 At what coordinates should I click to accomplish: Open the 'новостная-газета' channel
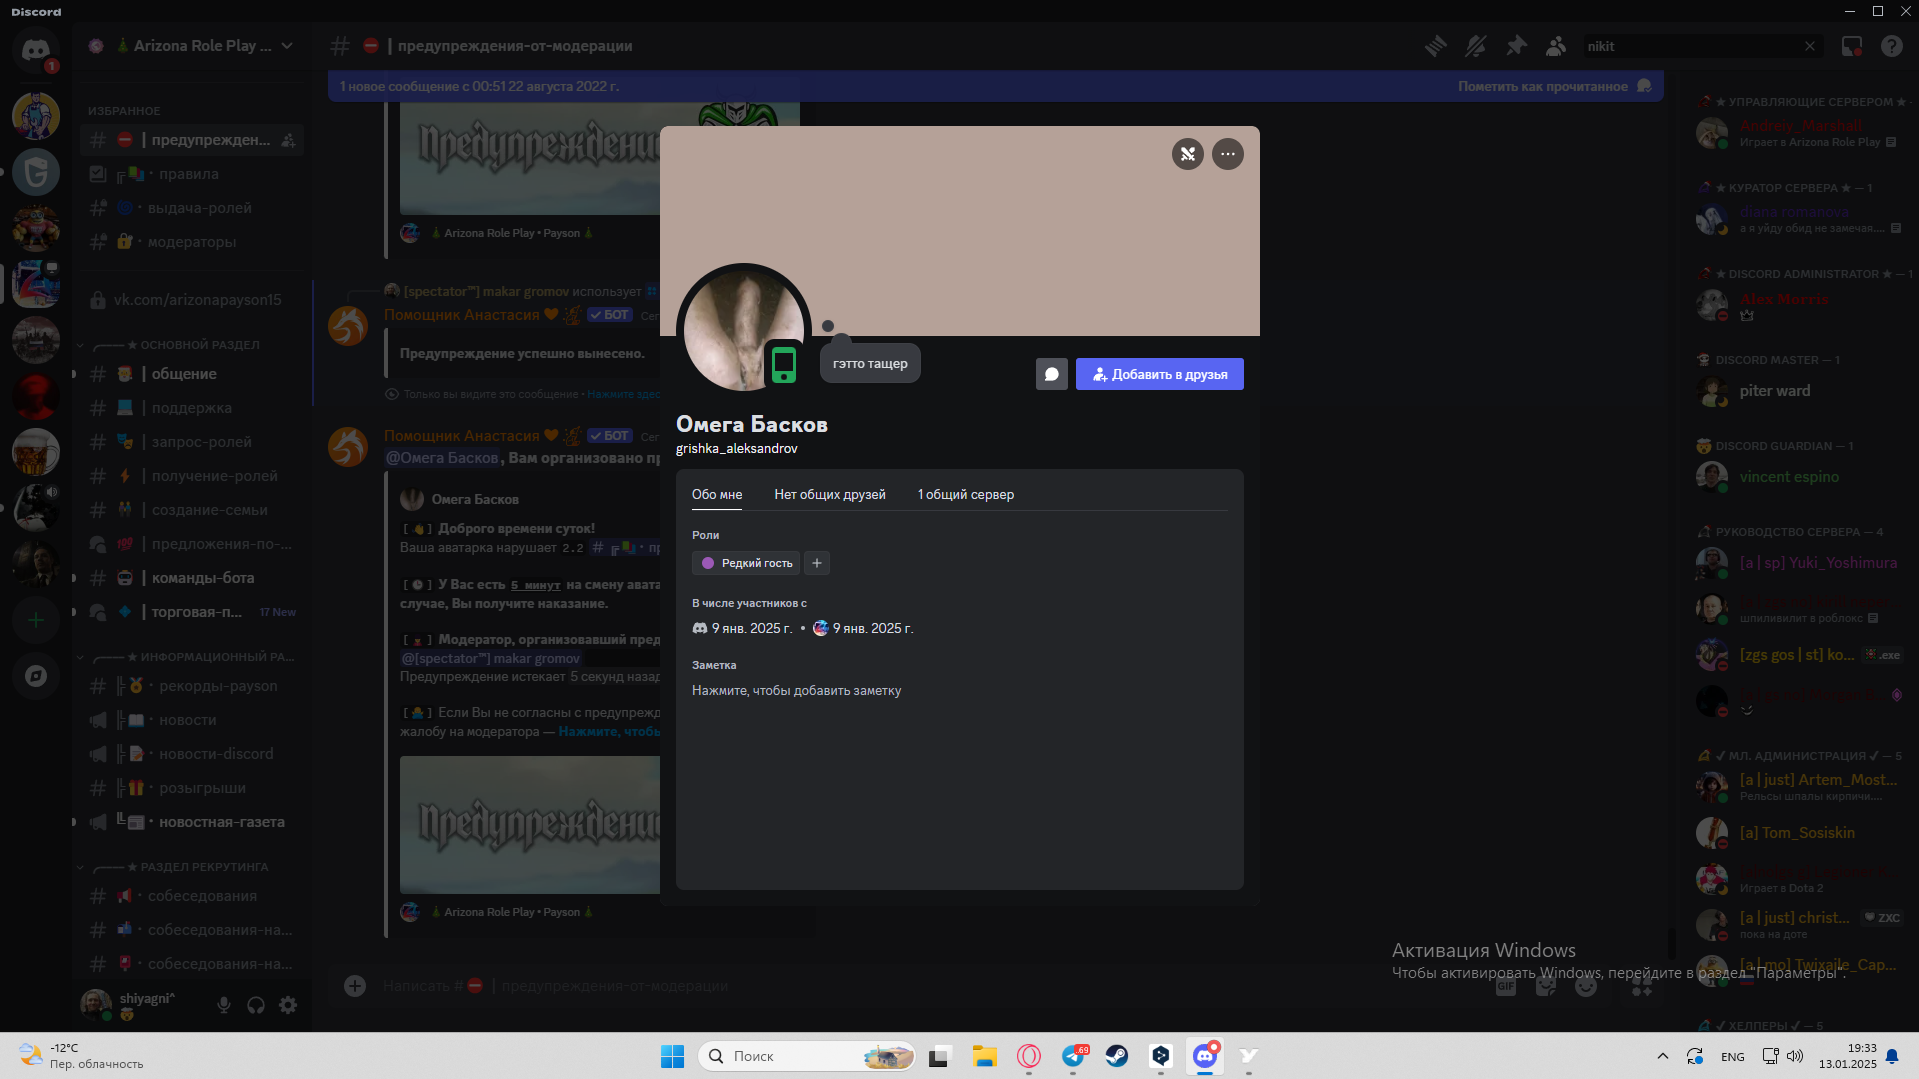pyautogui.click(x=192, y=822)
